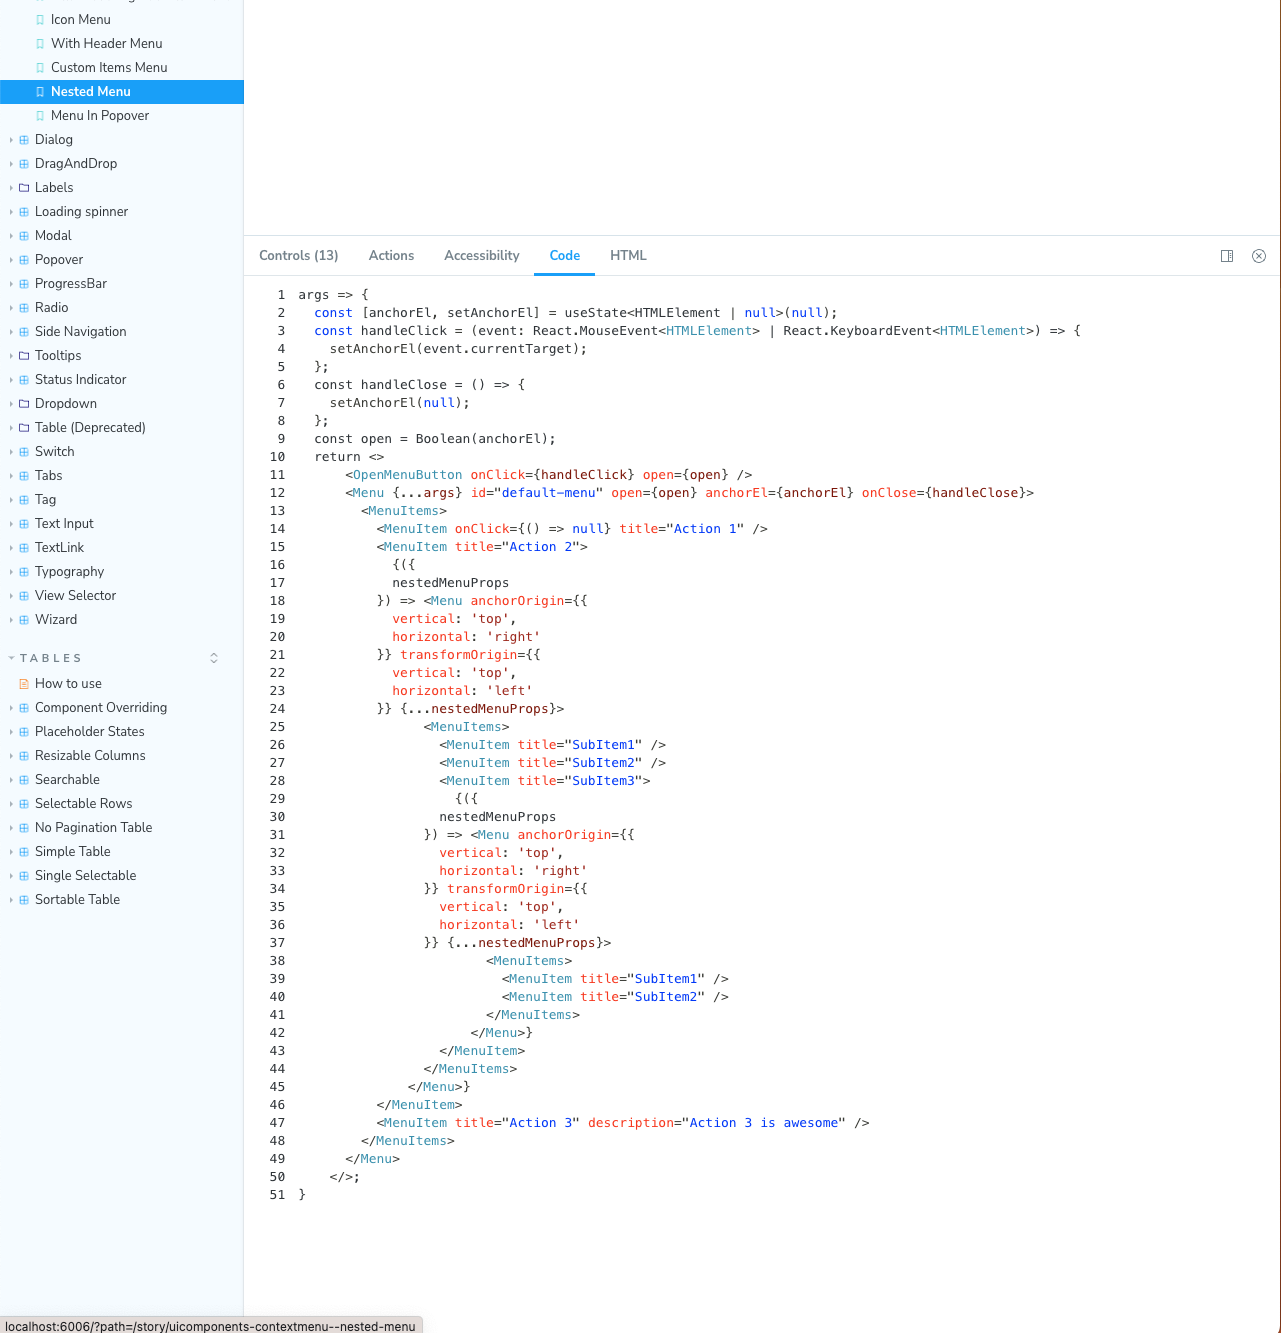Viewport: 1281px width, 1333px height.
Task: Click the component icon beside Sortable Table
Action: pos(24,899)
